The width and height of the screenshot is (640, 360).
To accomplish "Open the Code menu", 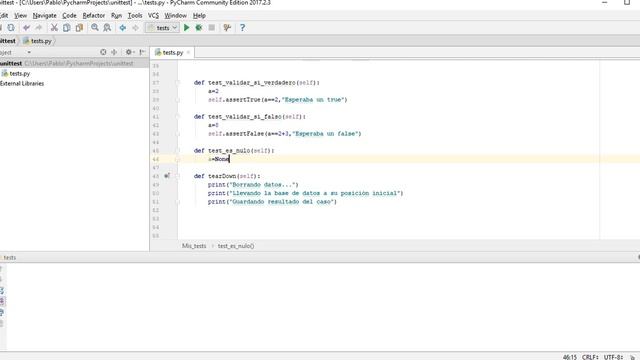I will point(69,16).
